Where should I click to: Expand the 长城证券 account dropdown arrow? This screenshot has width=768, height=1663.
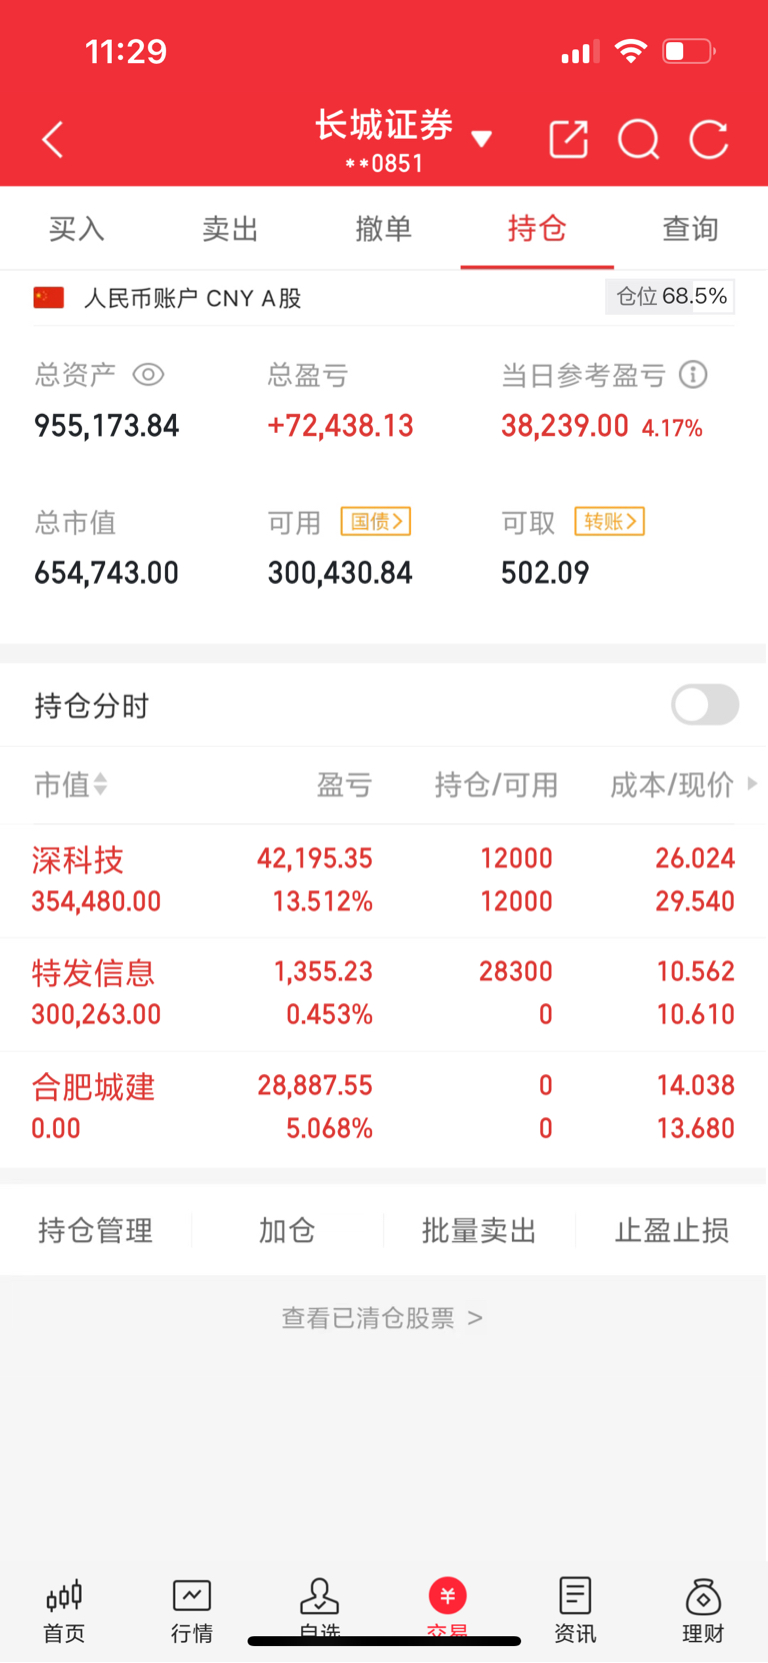point(482,139)
